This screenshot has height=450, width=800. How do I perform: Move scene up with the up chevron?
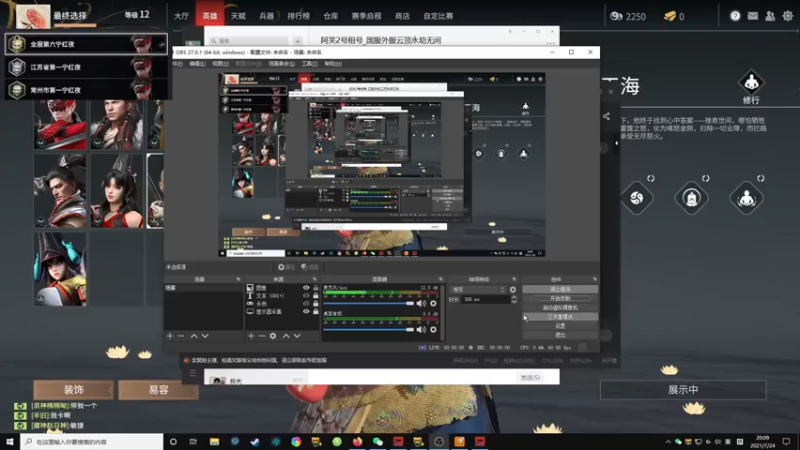click(194, 336)
